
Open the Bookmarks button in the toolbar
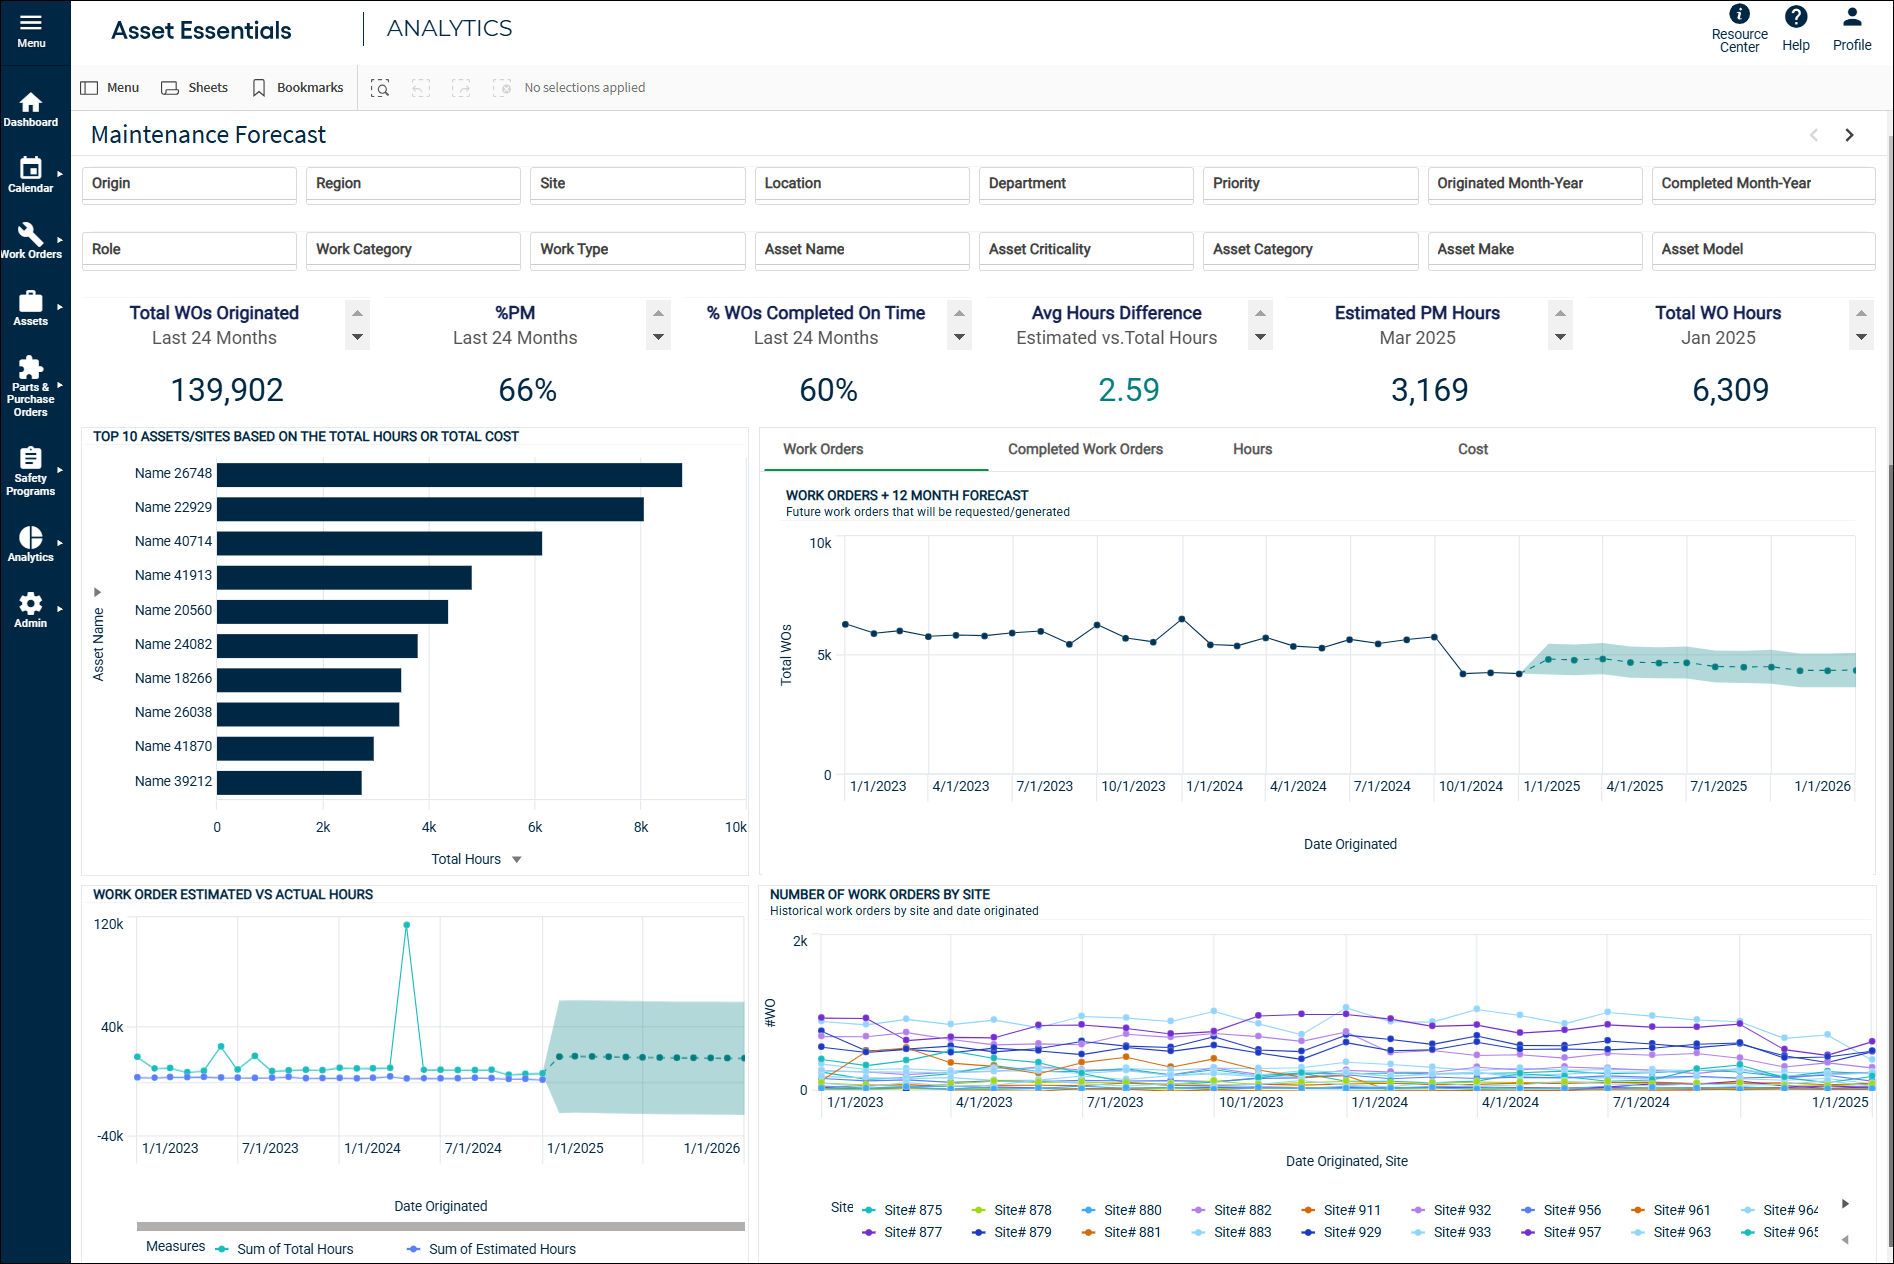298,88
